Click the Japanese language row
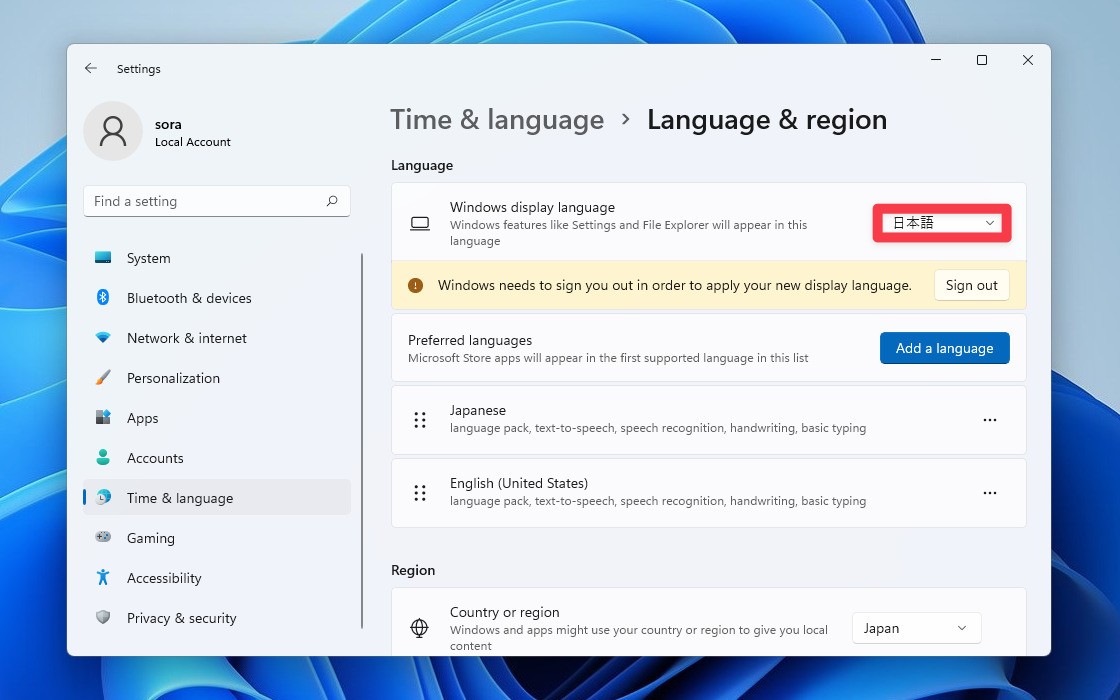Viewport: 1120px width, 700px height. (709, 420)
